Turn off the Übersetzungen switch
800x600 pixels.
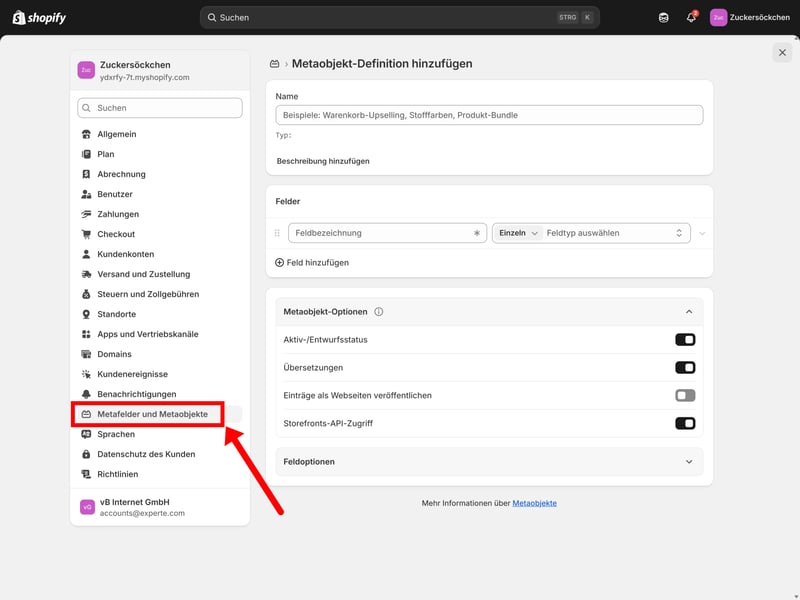(685, 368)
